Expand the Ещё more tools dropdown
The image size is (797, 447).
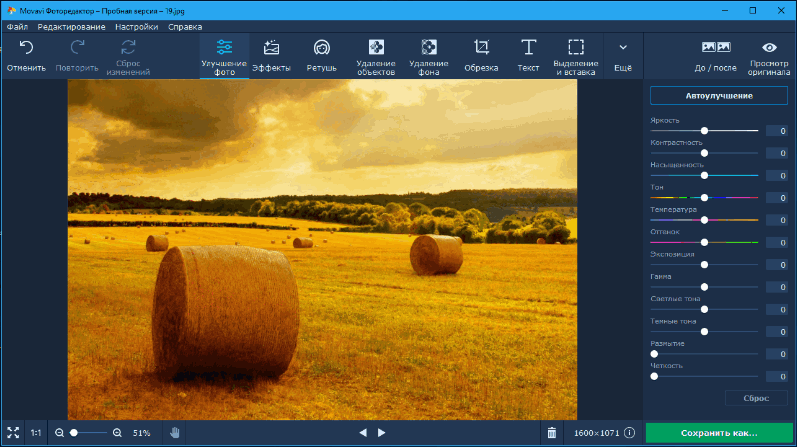click(623, 56)
